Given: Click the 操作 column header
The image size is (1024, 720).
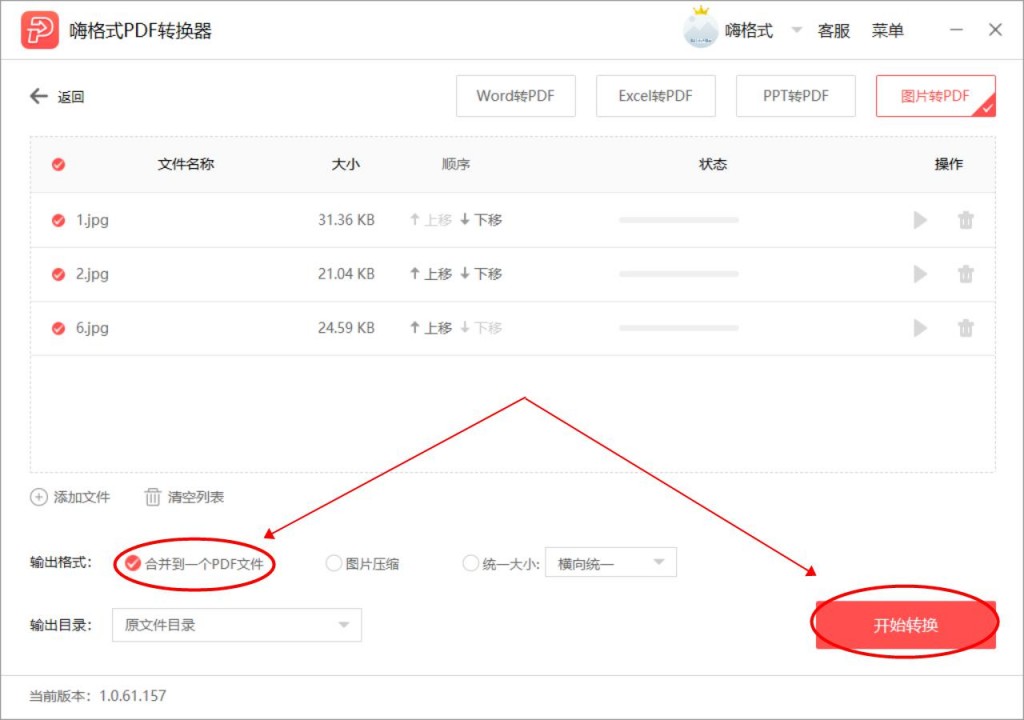Looking at the screenshot, I should tap(948, 164).
